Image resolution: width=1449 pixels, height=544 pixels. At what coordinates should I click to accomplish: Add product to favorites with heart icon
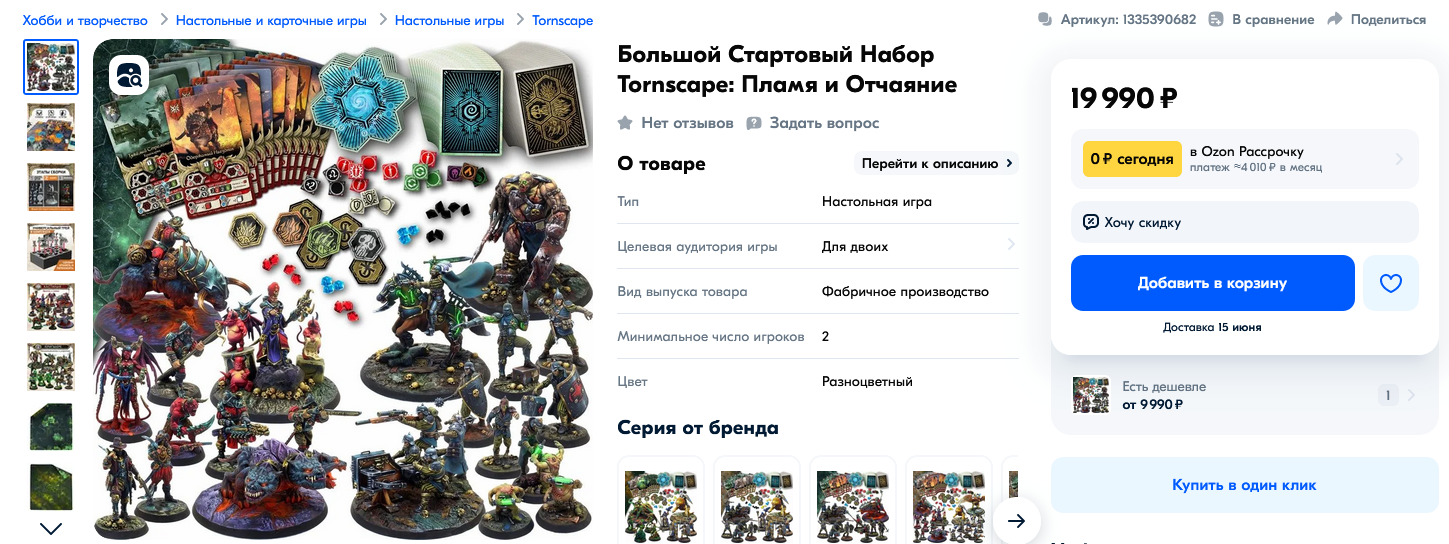click(1391, 283)
